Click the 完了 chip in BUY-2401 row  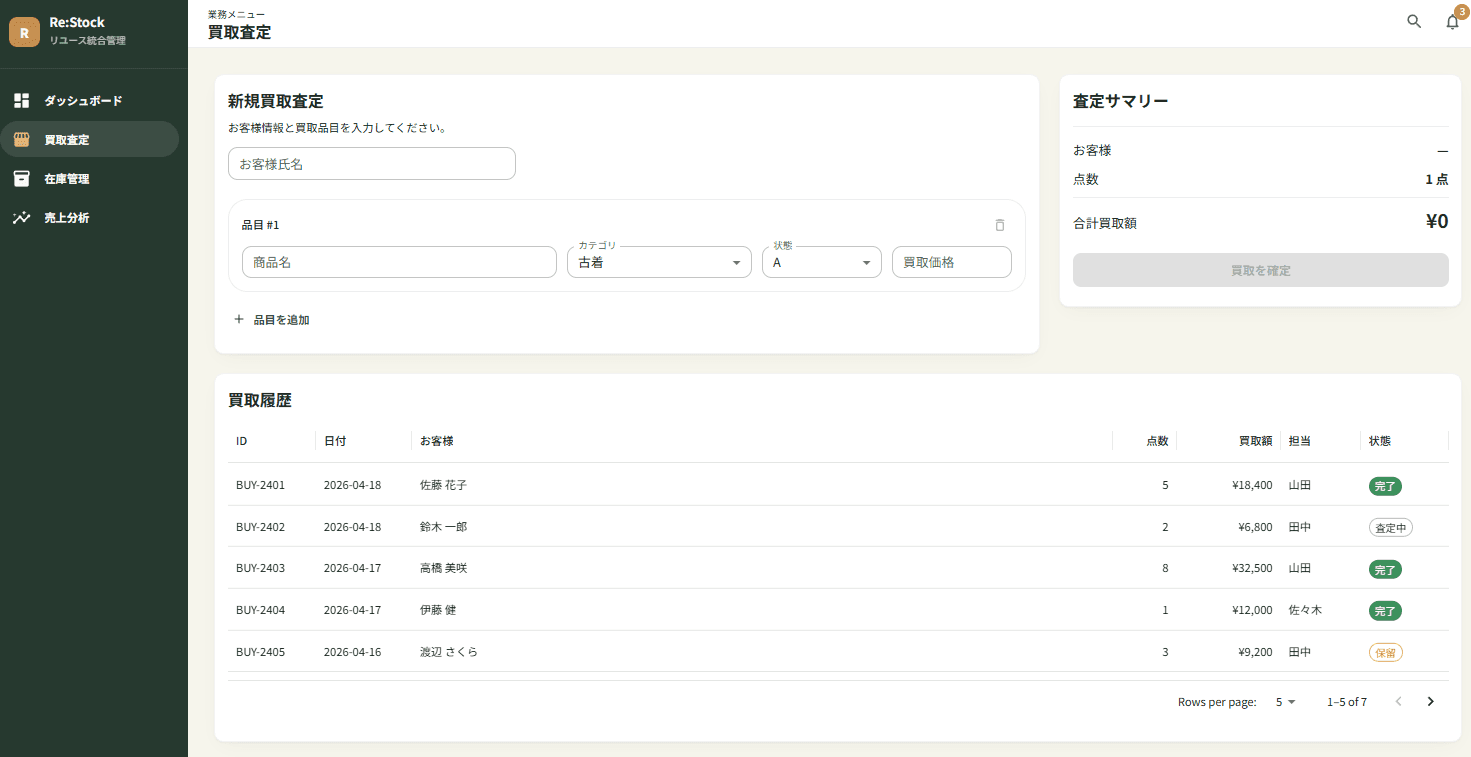click(1385, 486)
